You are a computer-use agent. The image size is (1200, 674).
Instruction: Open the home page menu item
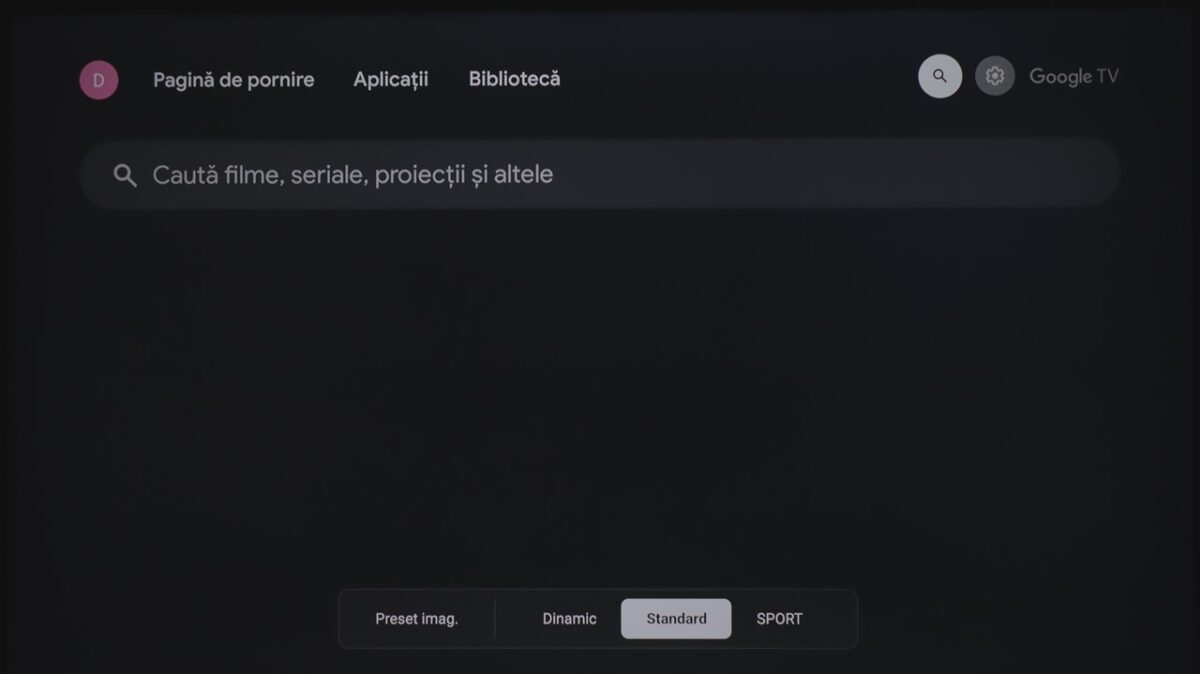pyautogui.click(x=233, y=80)
